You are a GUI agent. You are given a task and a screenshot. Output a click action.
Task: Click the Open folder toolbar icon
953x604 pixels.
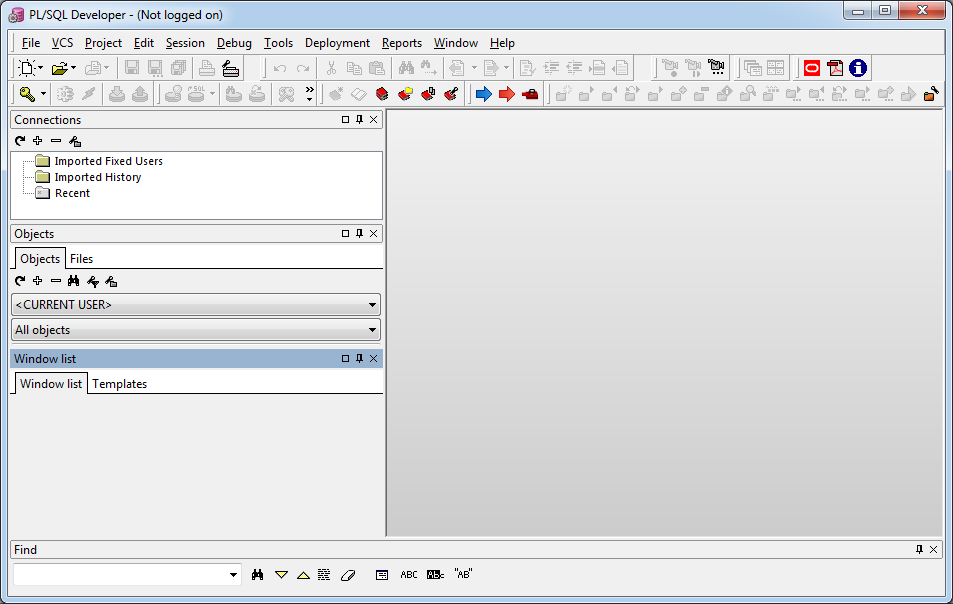[60, 68]
